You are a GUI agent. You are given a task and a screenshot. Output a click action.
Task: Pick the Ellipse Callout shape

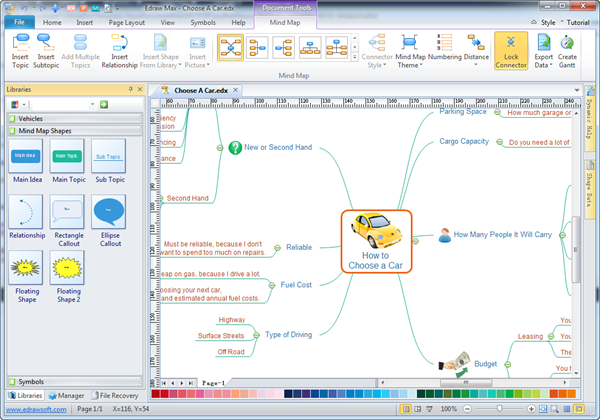pyautogui.click(x=109, y=213)
